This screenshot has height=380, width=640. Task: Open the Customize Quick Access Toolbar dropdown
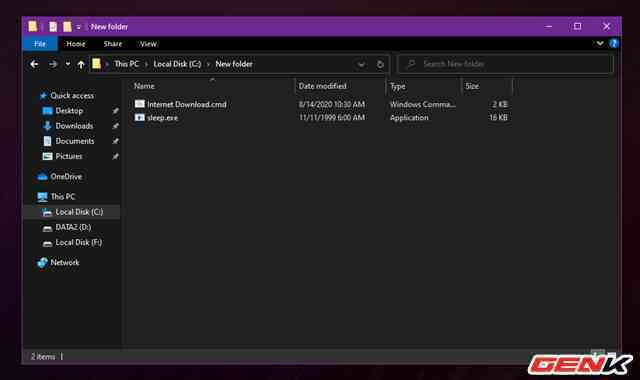click(x=78, y=27)
